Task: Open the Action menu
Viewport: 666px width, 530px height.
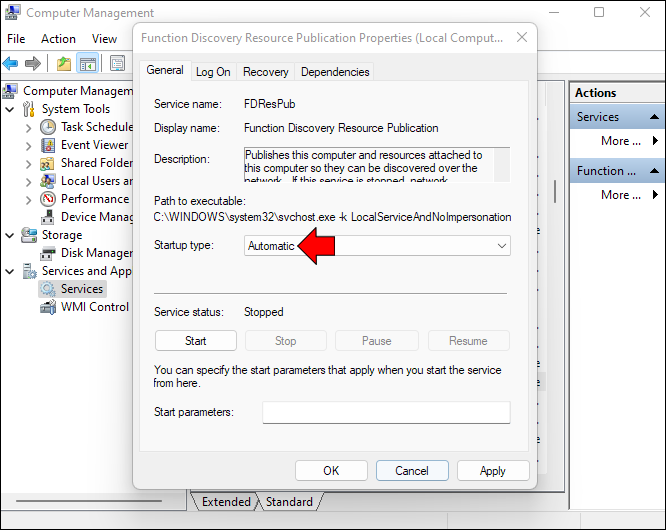Action: 58,39
